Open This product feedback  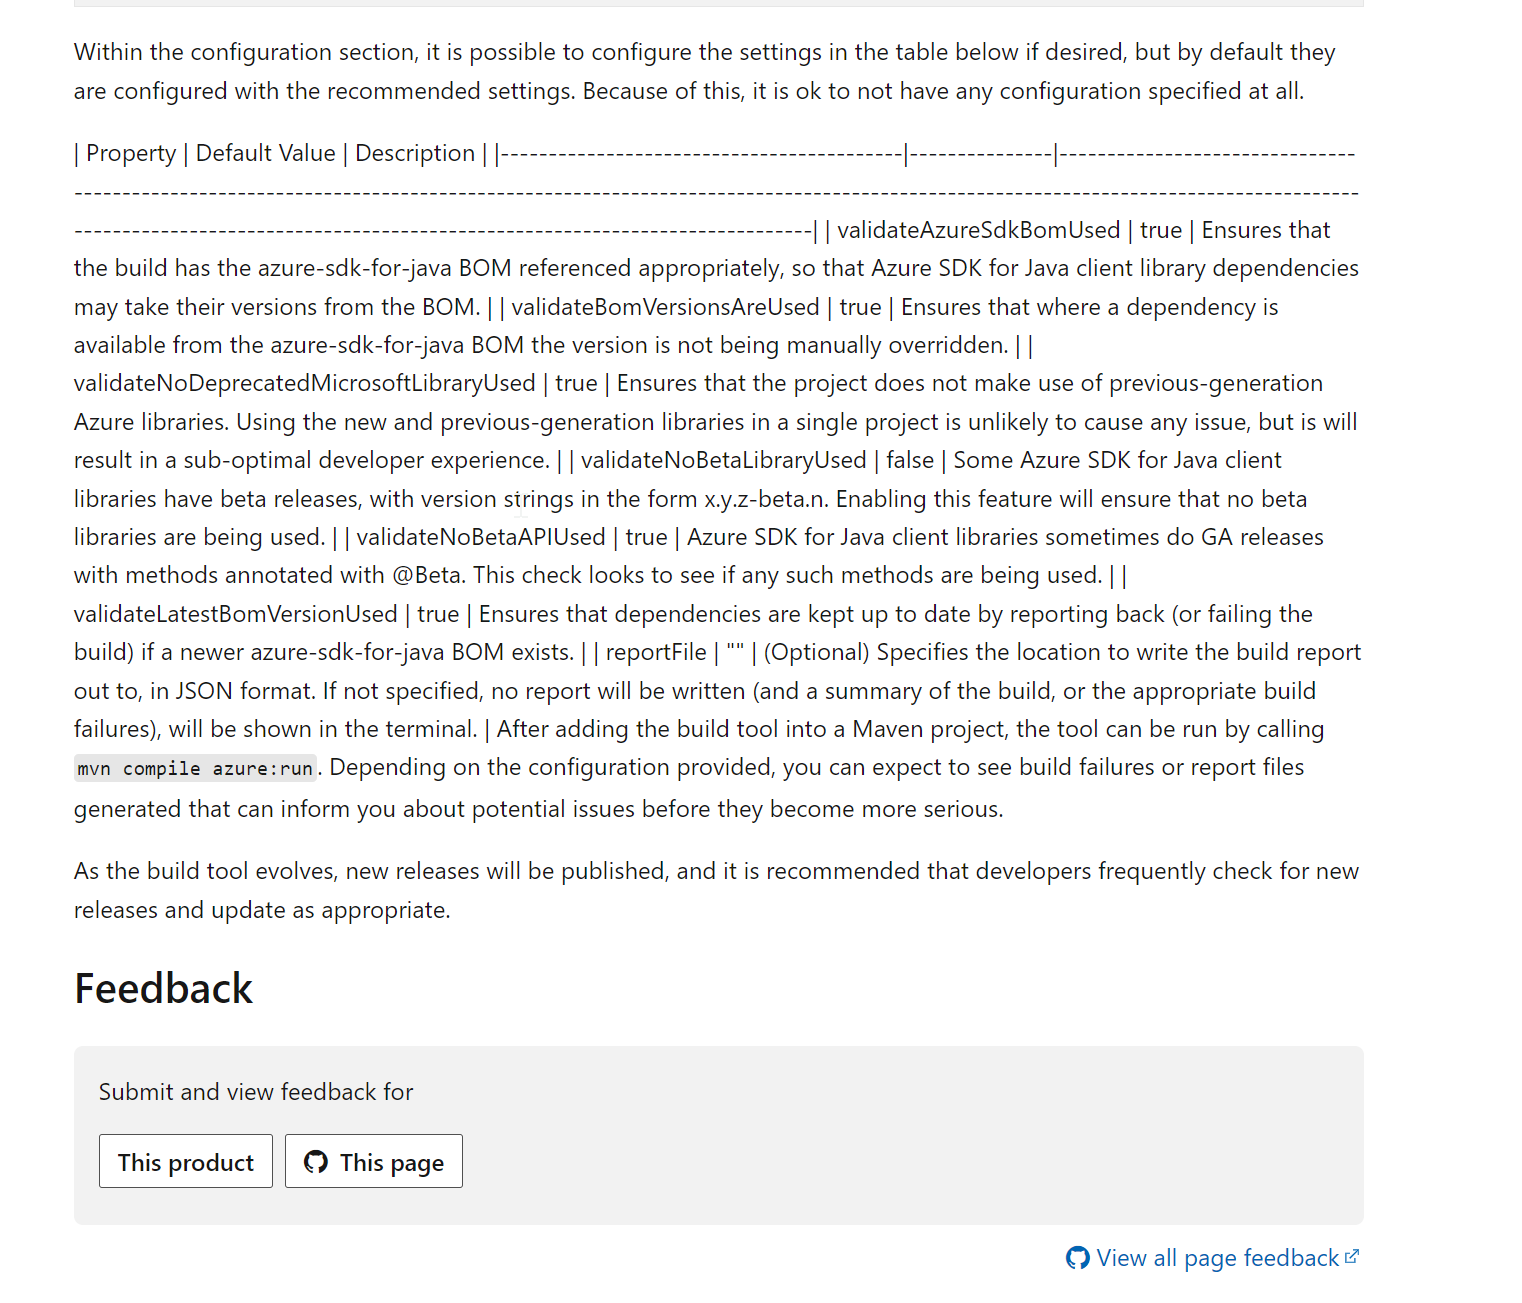click(x=185, y=1161)
